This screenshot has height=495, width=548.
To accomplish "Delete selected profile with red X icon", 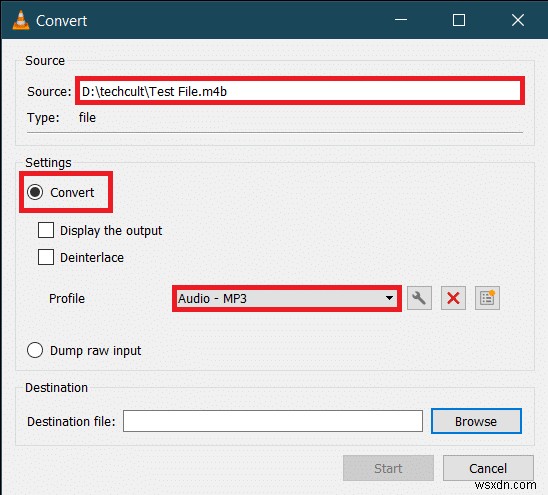I will click(x=453, y=298).
